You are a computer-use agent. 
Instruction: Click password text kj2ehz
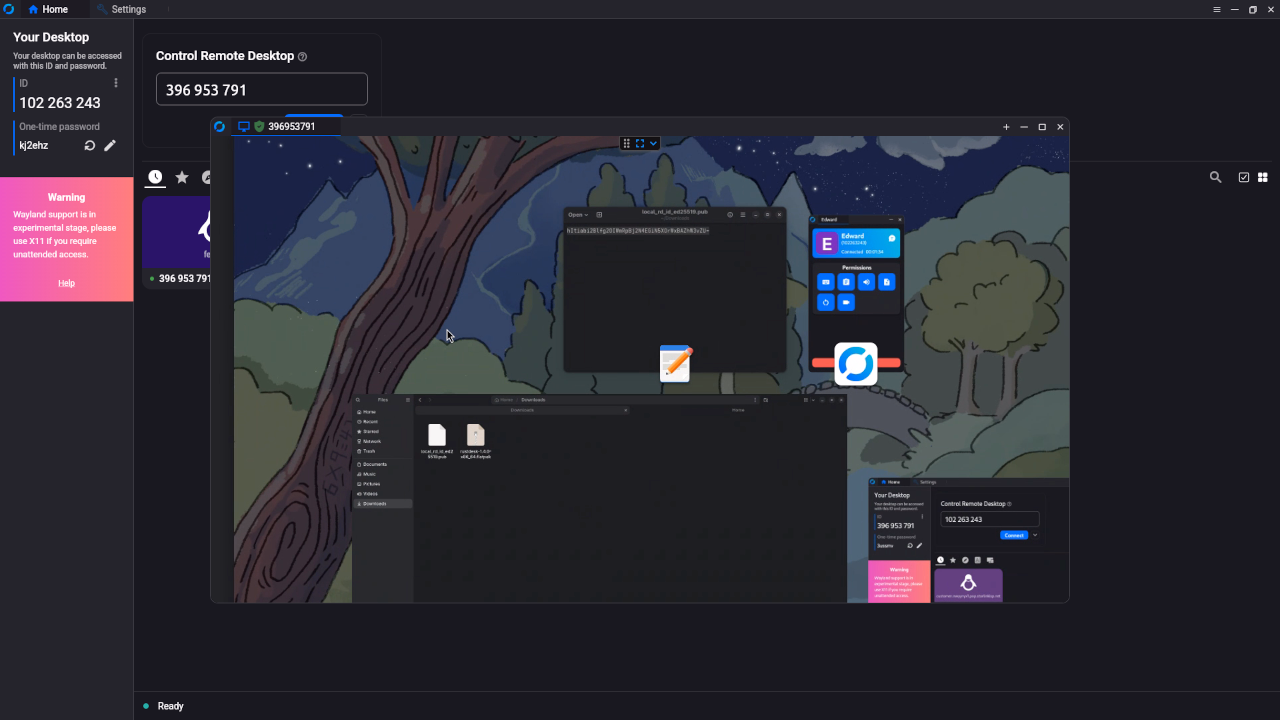[x=34, y=146]
